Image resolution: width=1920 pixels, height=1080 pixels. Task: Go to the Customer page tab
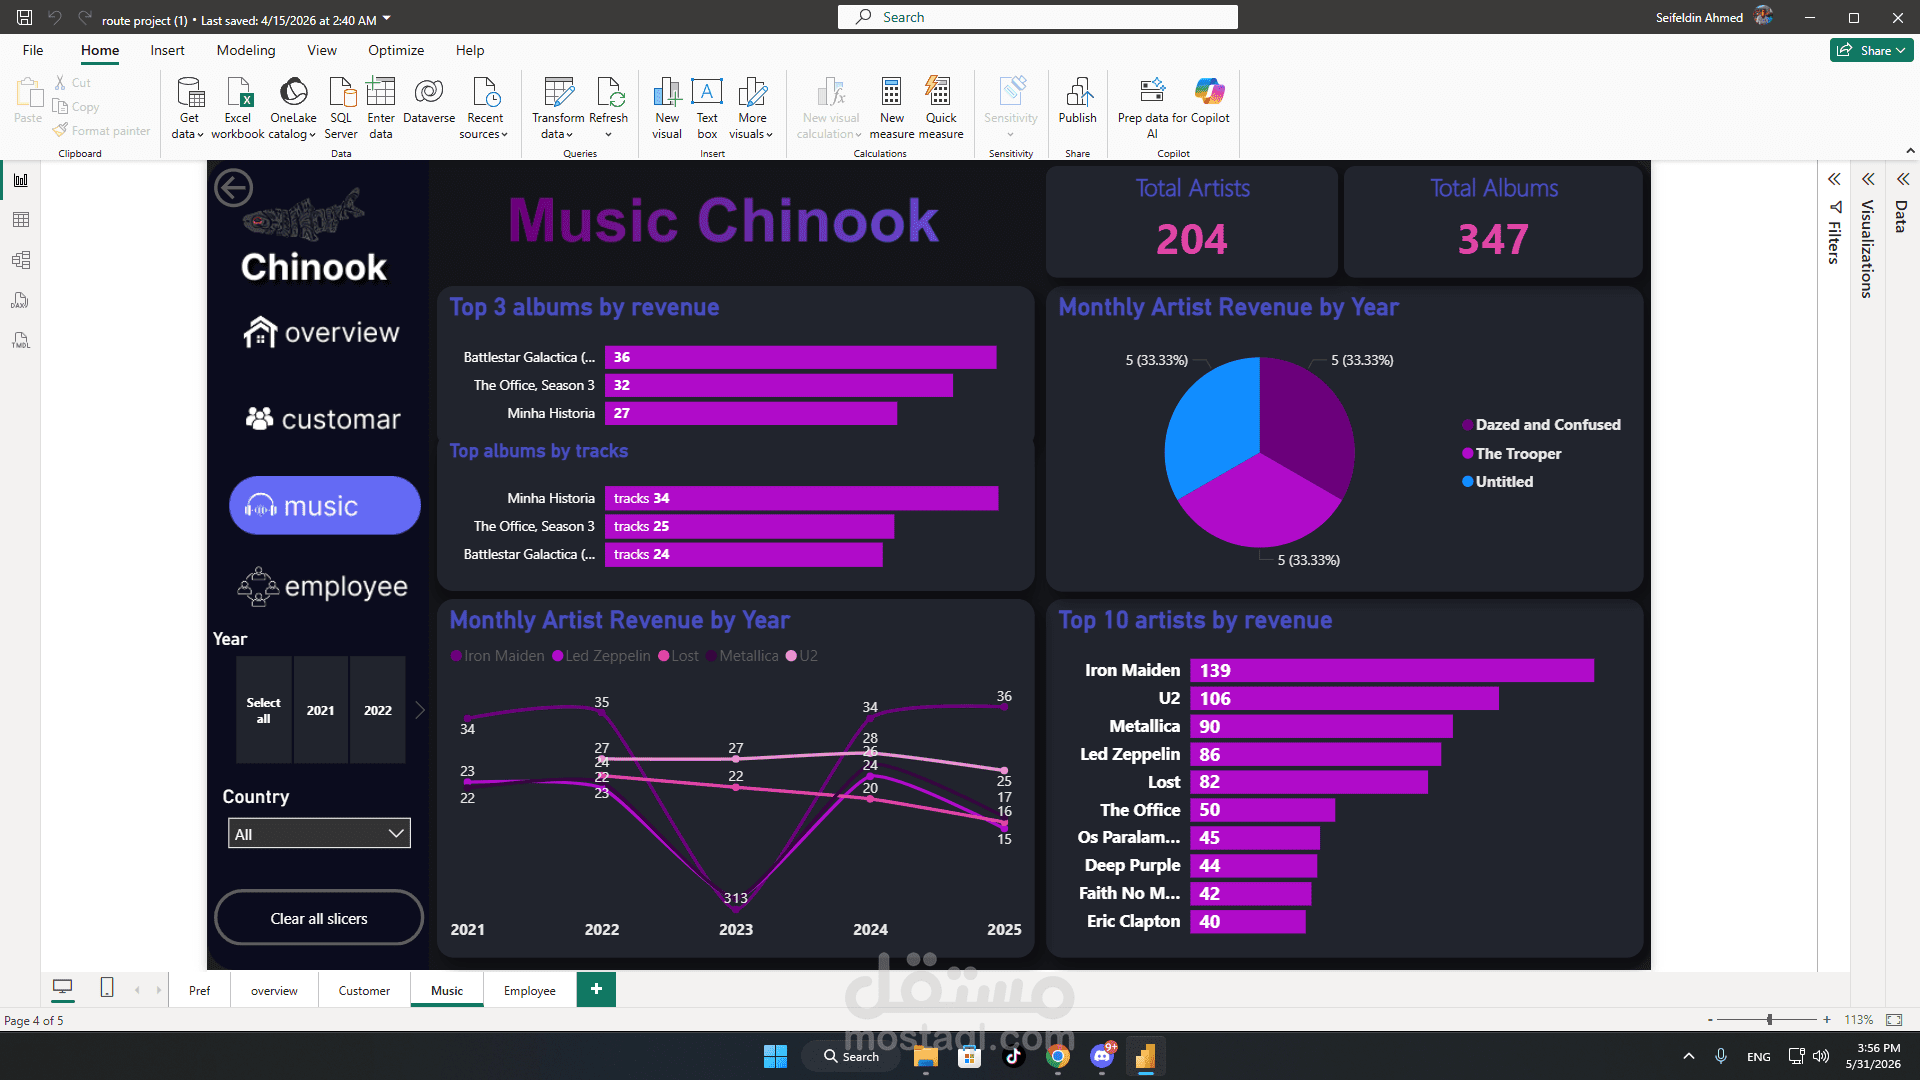pos(364,990)
